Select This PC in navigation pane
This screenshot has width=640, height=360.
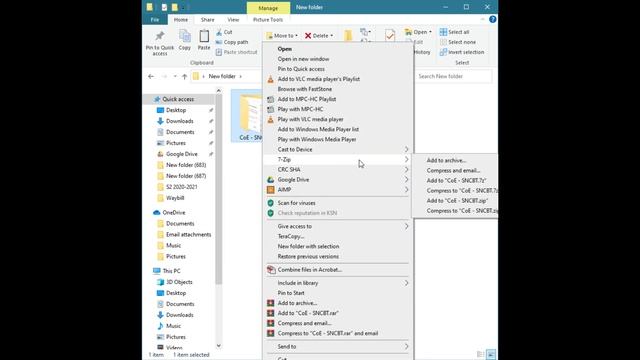171,271
